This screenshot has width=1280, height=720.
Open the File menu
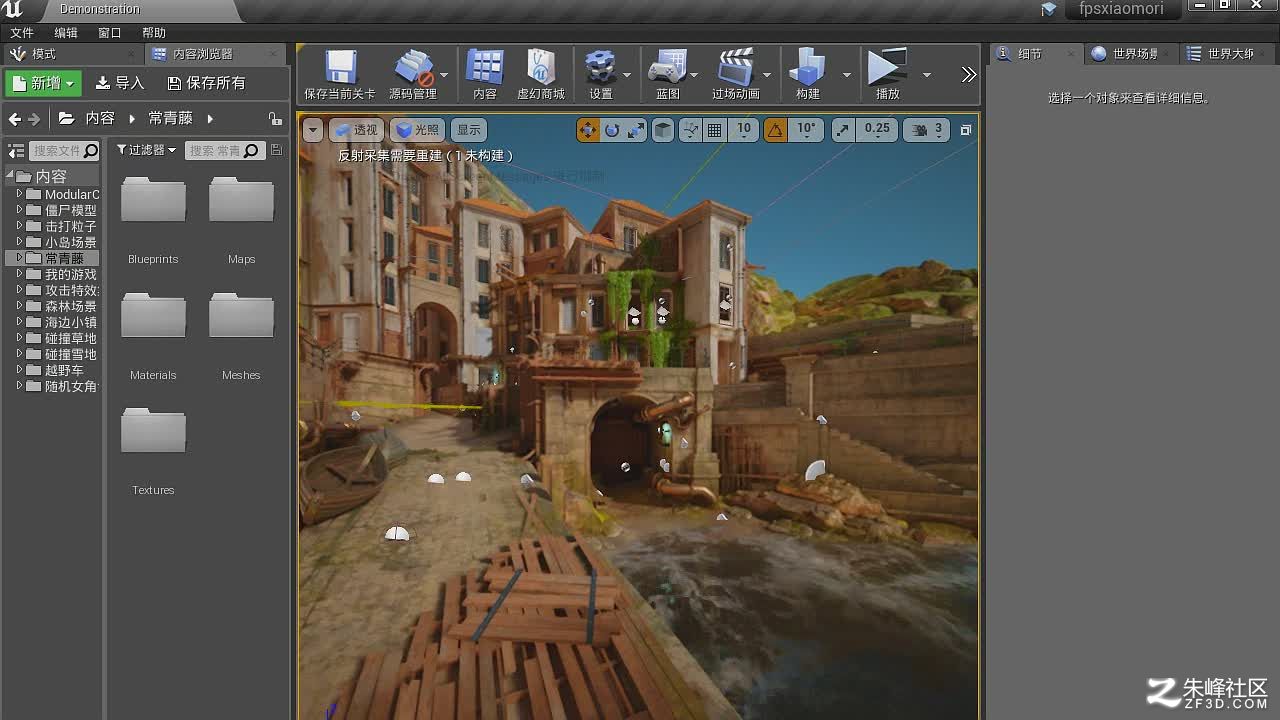click(x=22, y=33)
